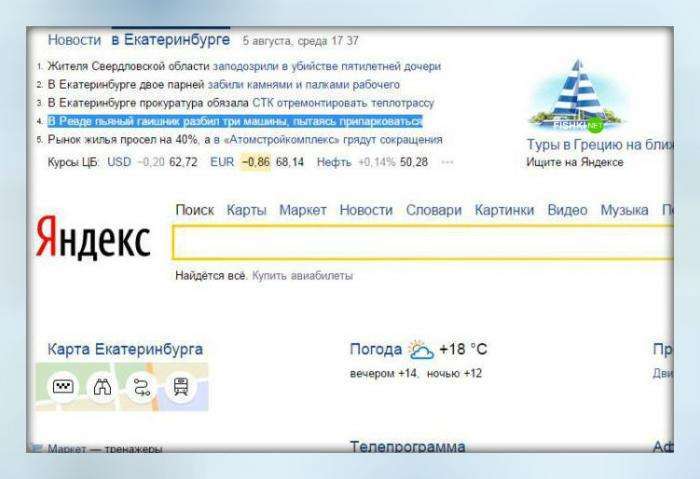Click Ищите на Яндексе text

click(575, 162)
